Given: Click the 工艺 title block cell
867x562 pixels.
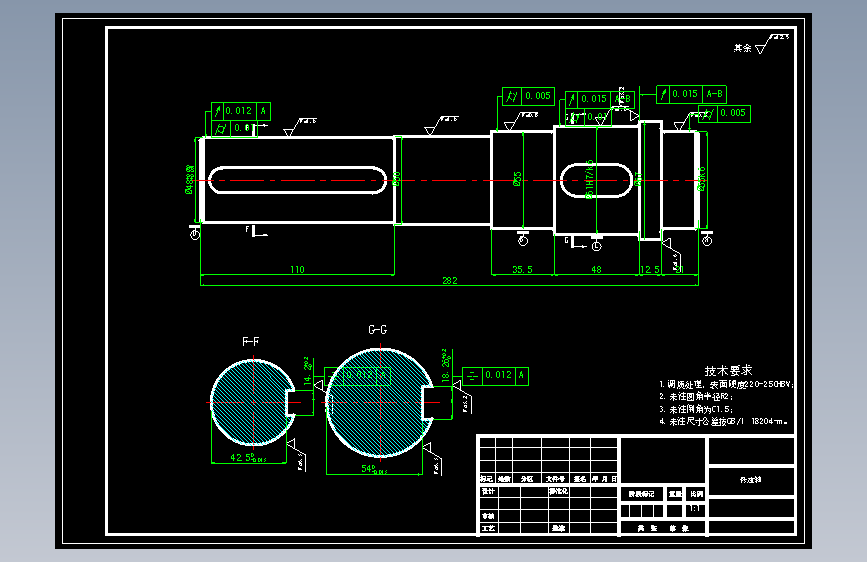Looking at the screenshot, I should [488, 528].
